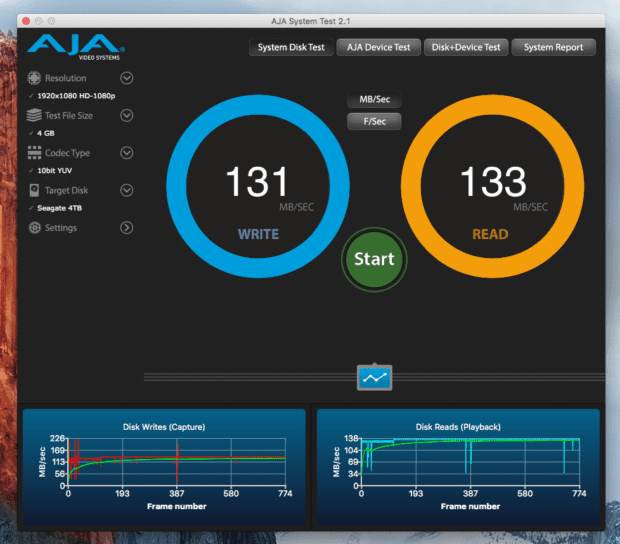Switch units to MB/Sec
Screen dimensions: 620x544
pyautogui.click(x=373, y=100)
